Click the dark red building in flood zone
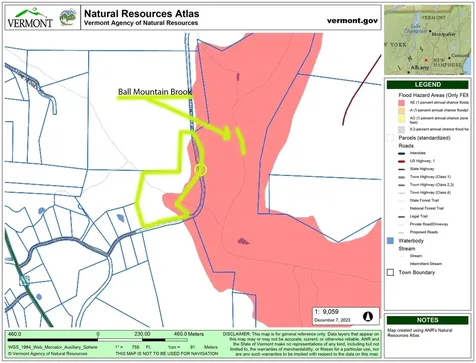 point(243,241)
